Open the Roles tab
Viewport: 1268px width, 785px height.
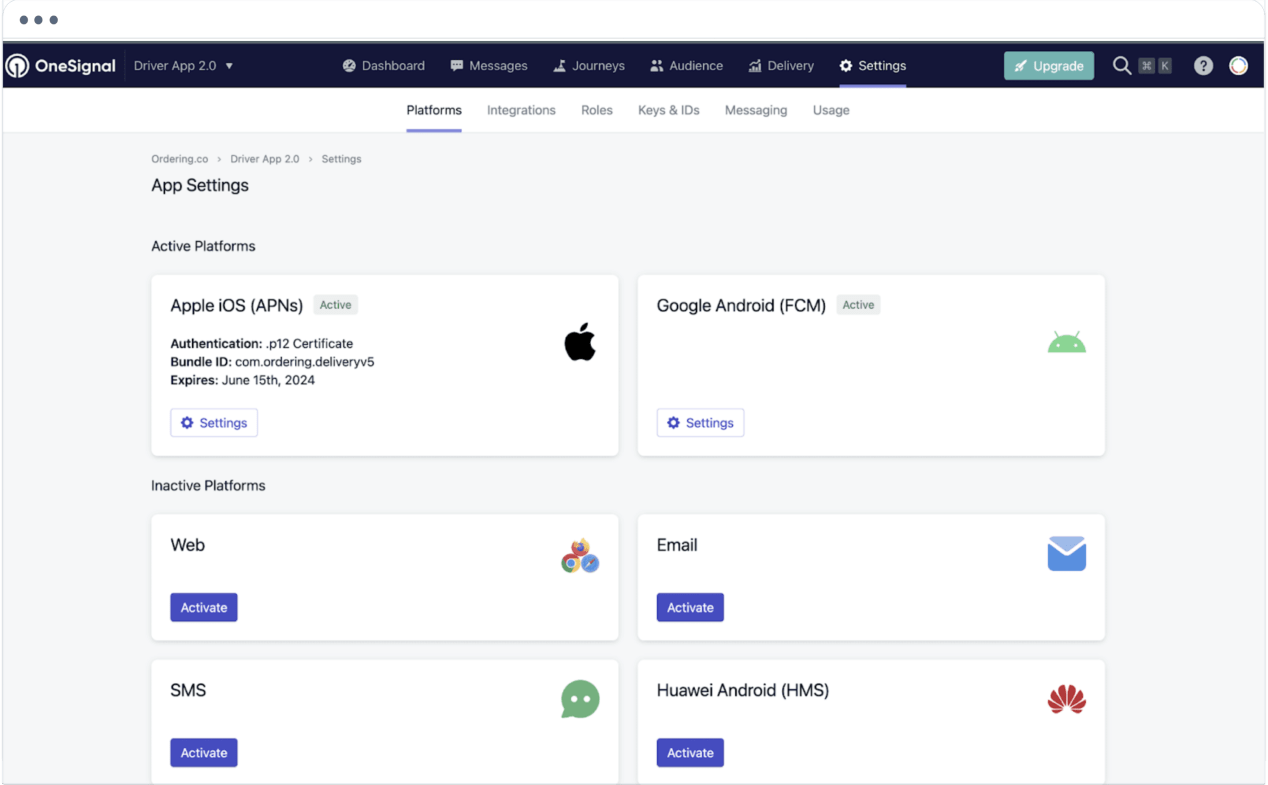(597, 110)
